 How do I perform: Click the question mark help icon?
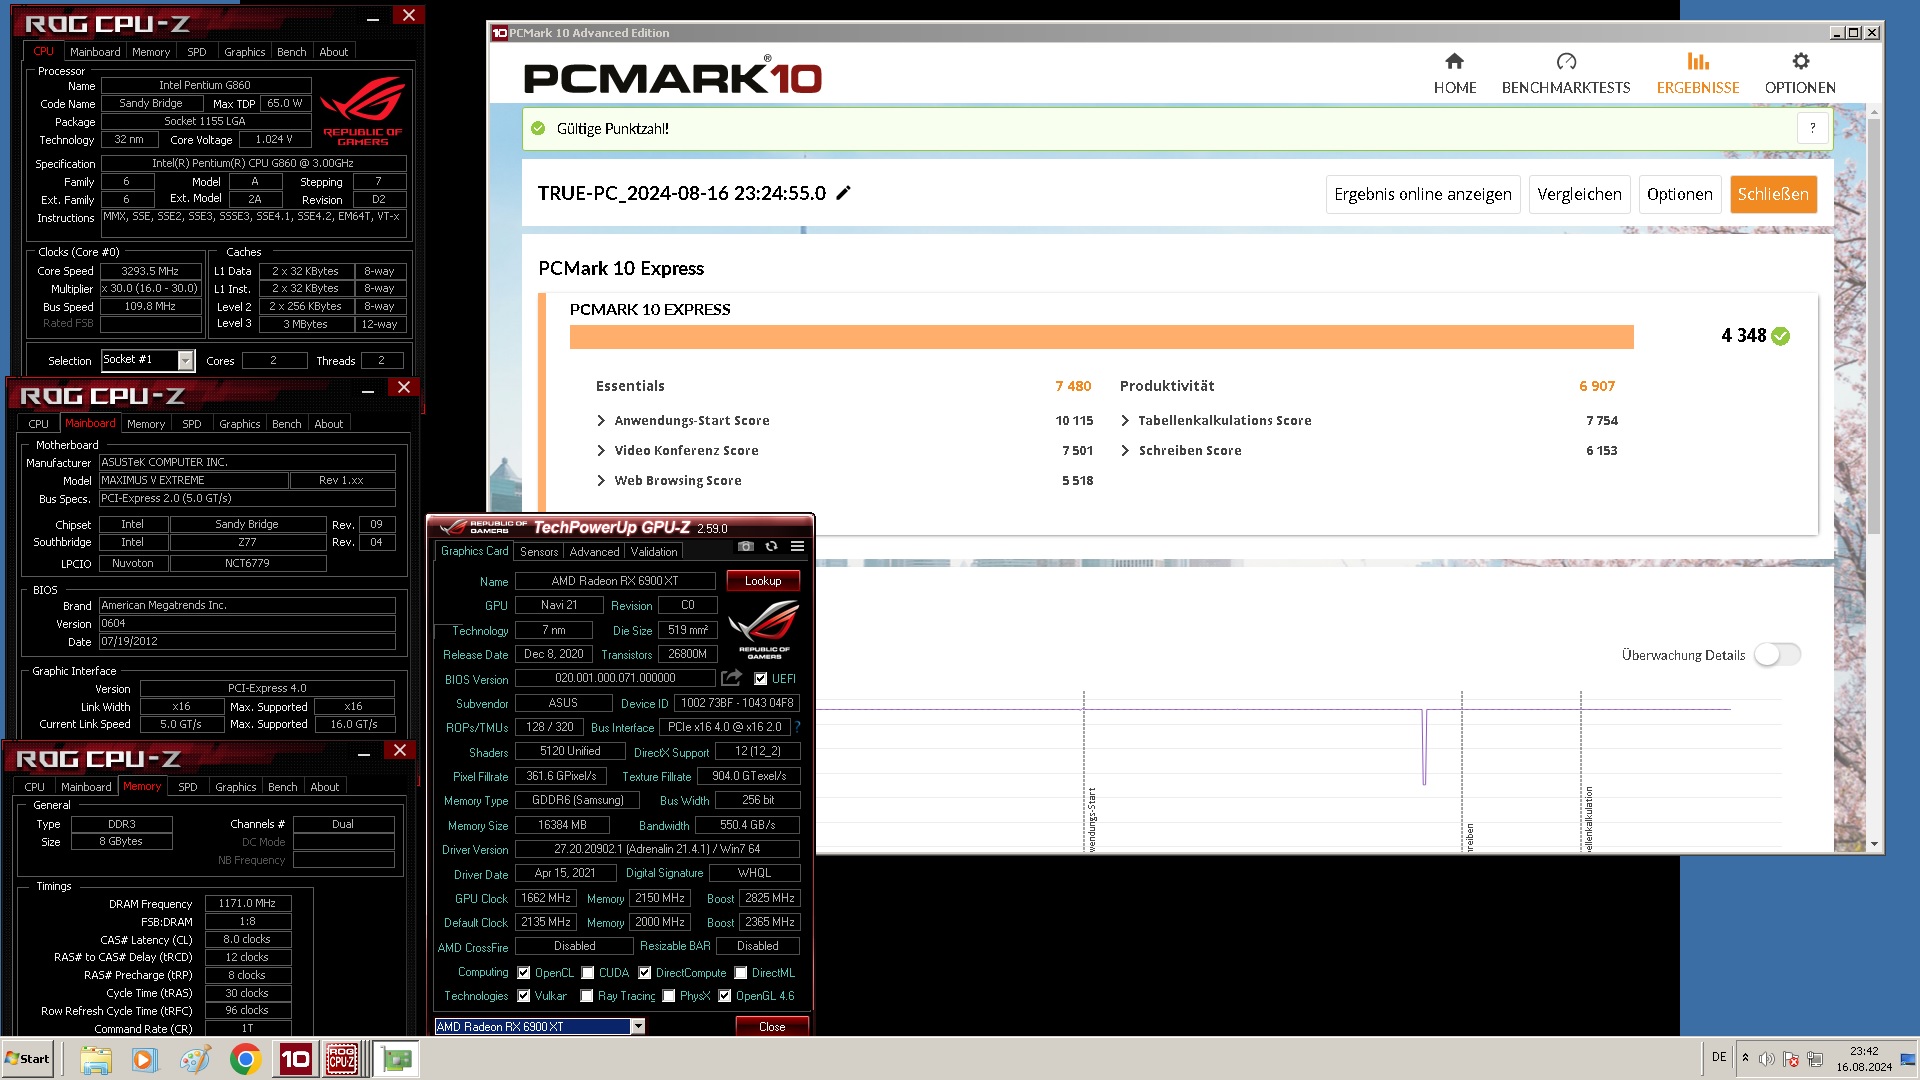tap(1812, 128)
